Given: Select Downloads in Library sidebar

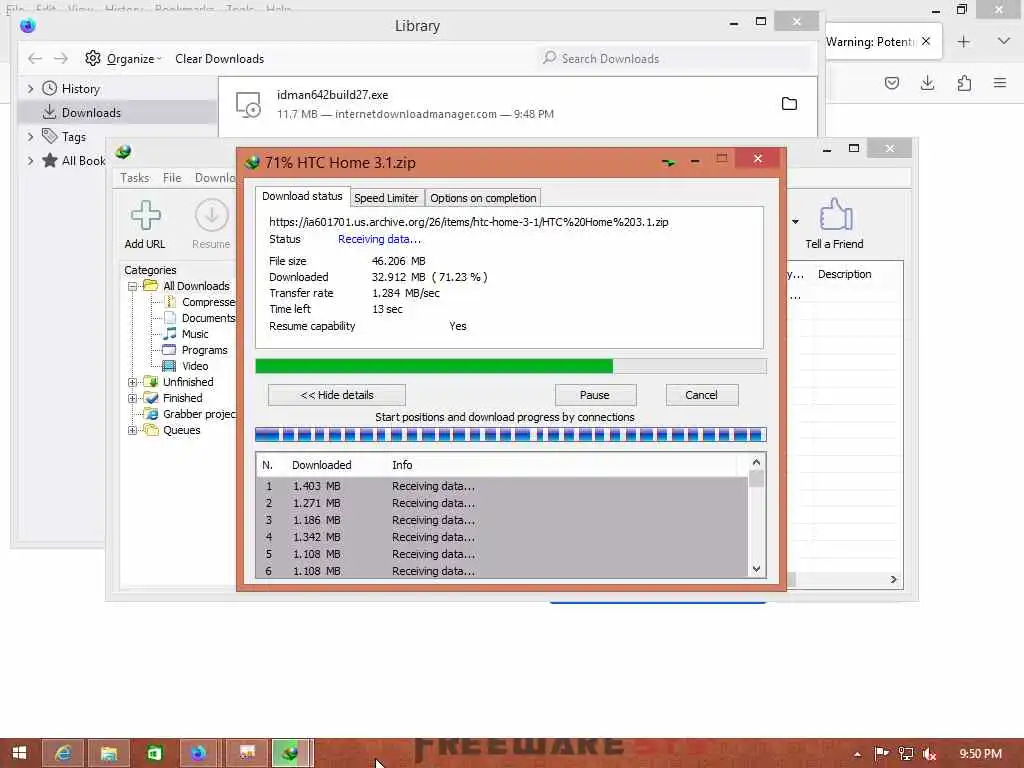Looking at the screenshot, I should coord(118,112).
